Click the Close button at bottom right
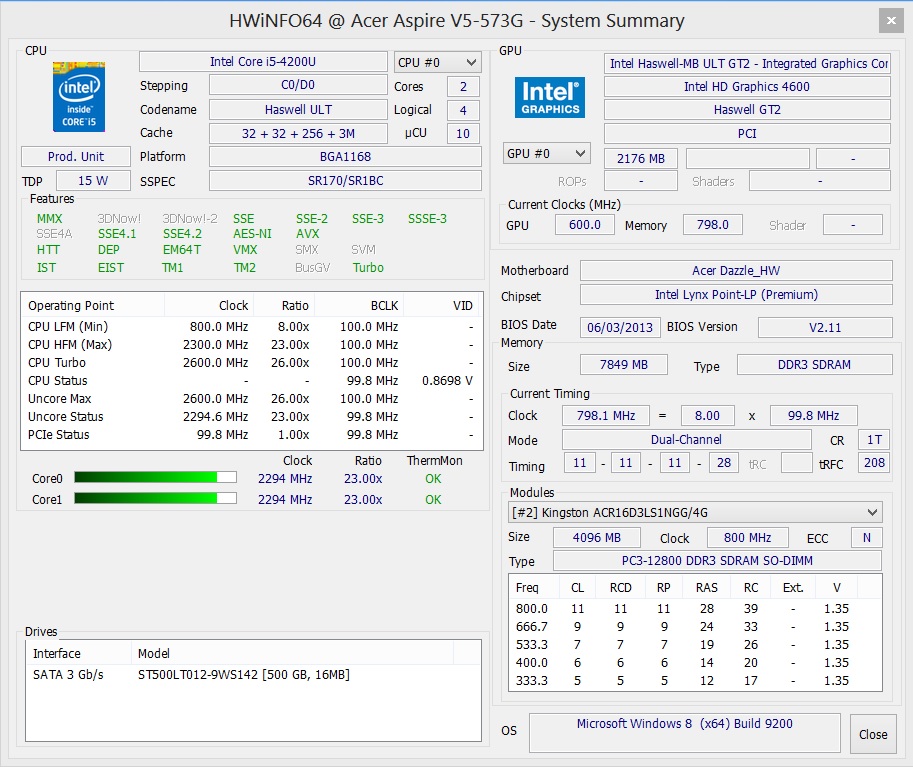 (873, 734)
